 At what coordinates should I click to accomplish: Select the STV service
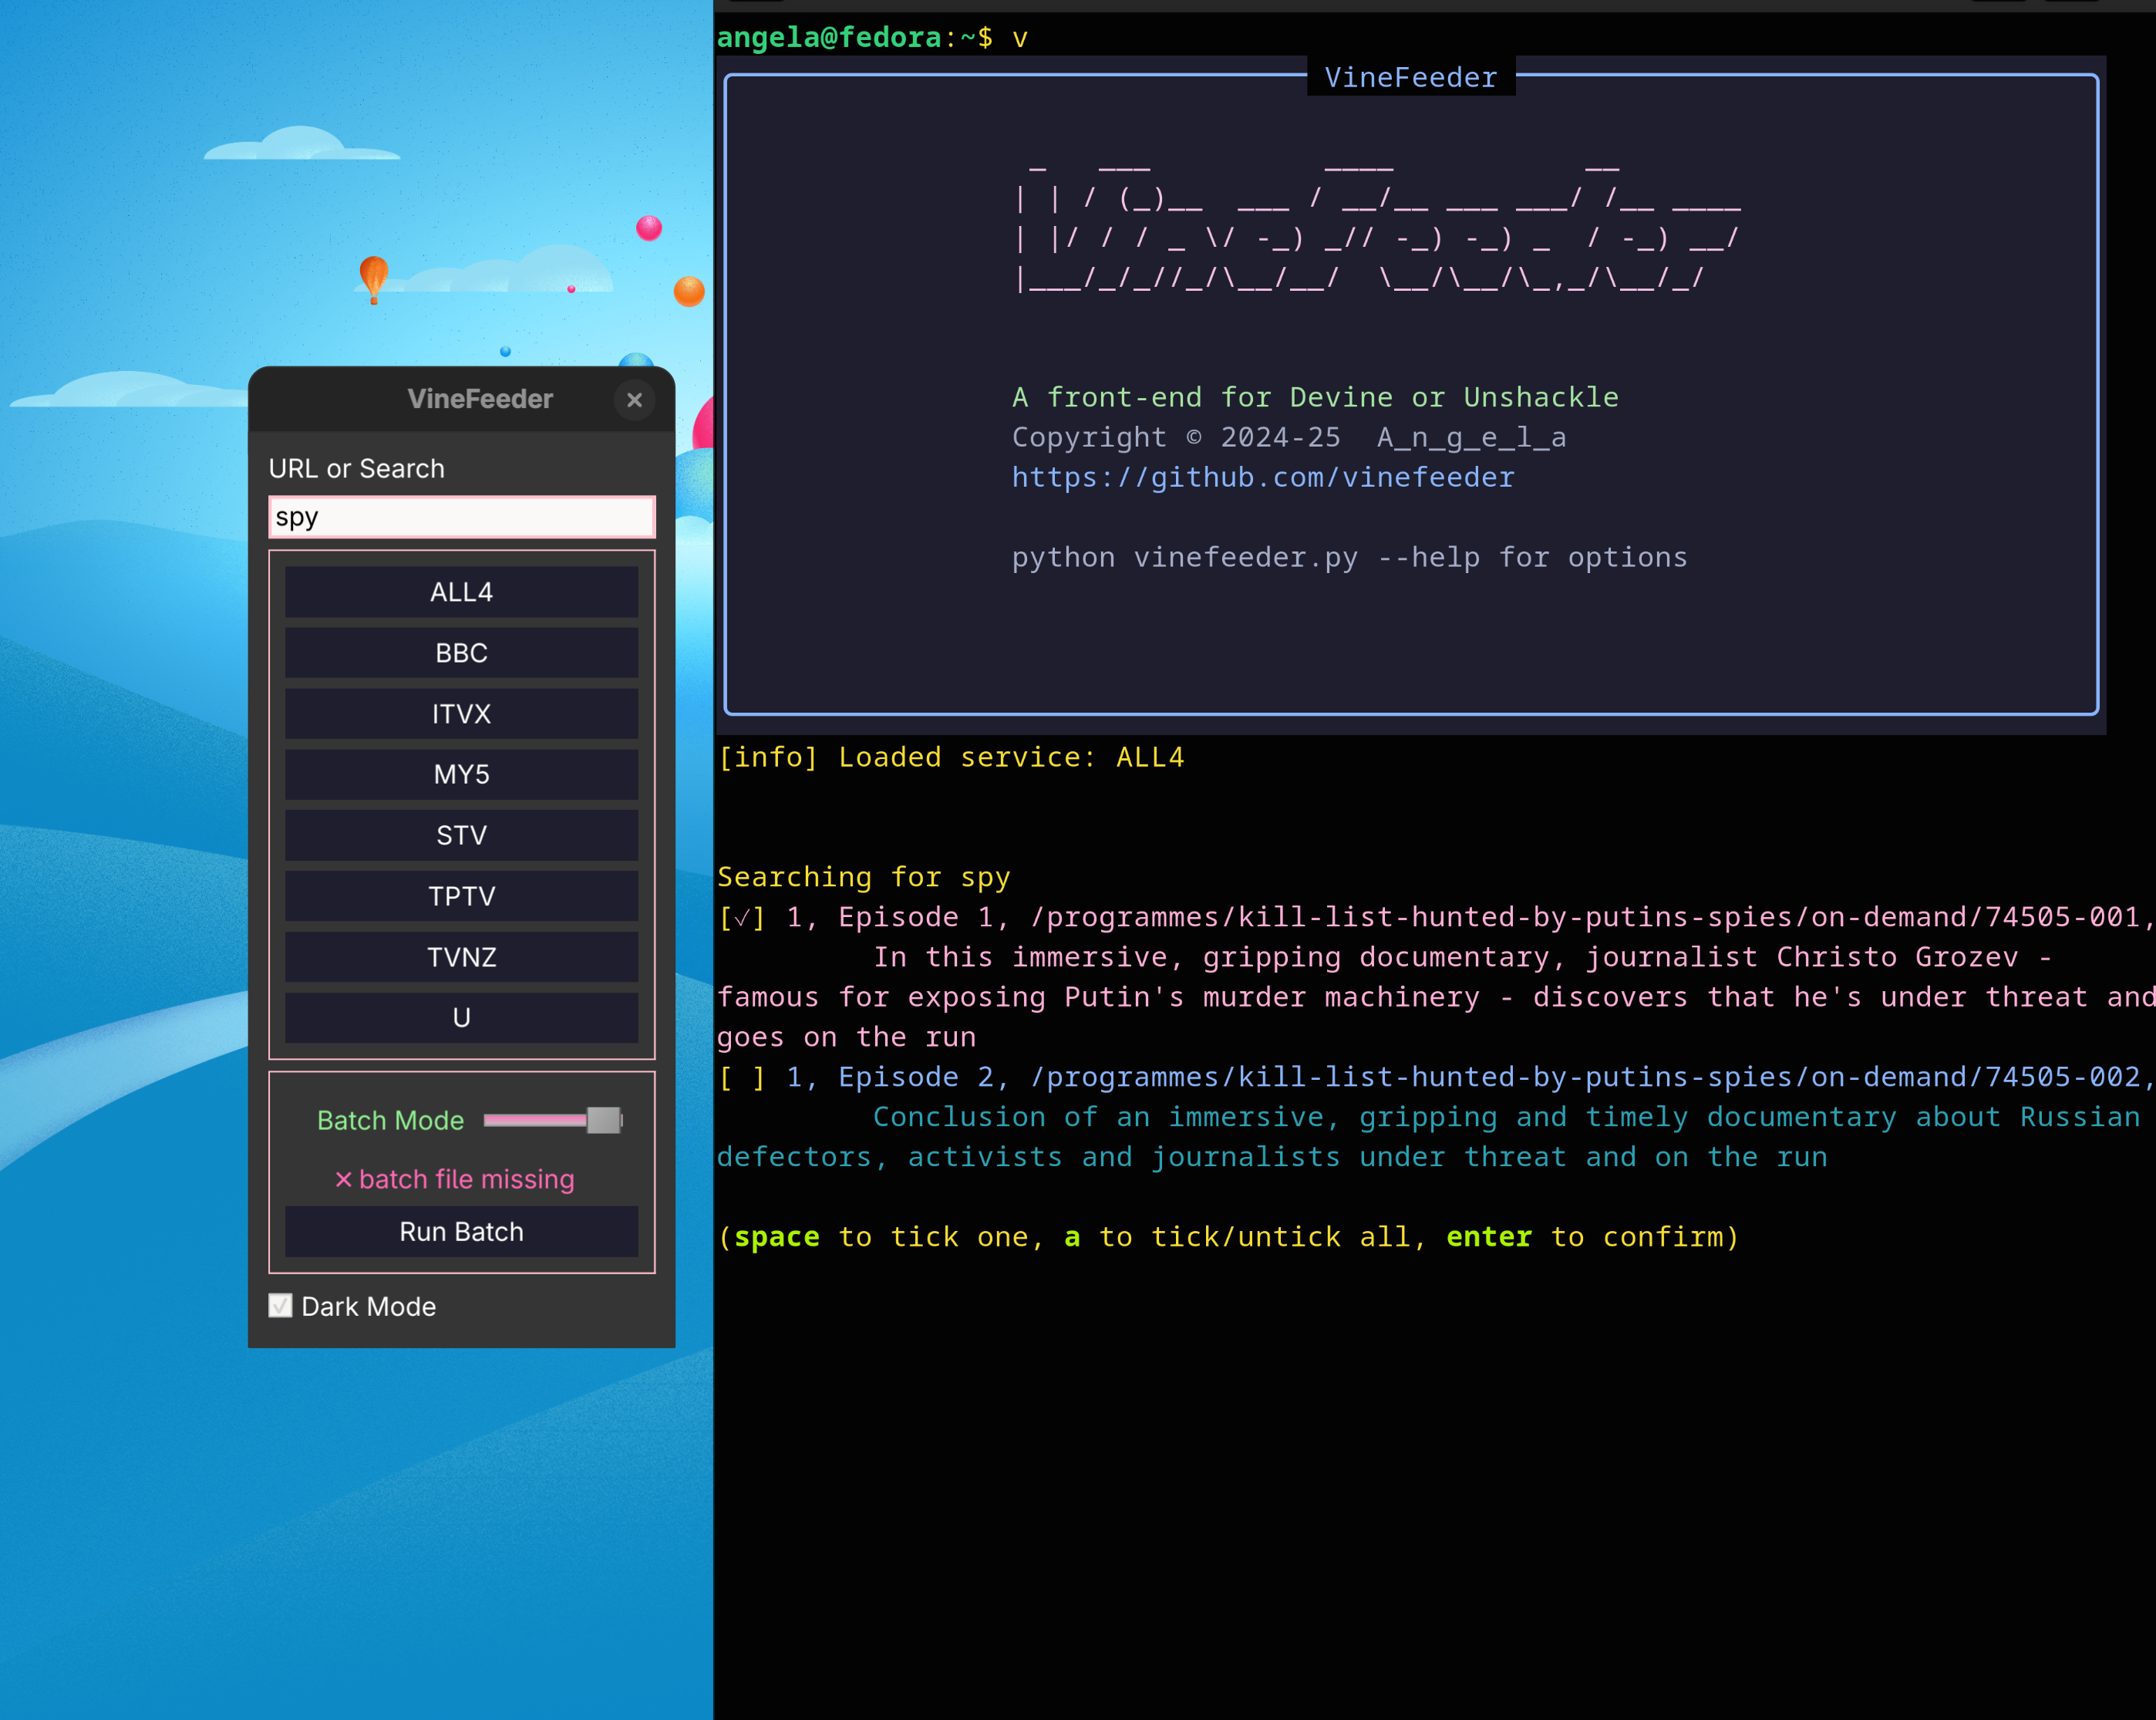461,835
